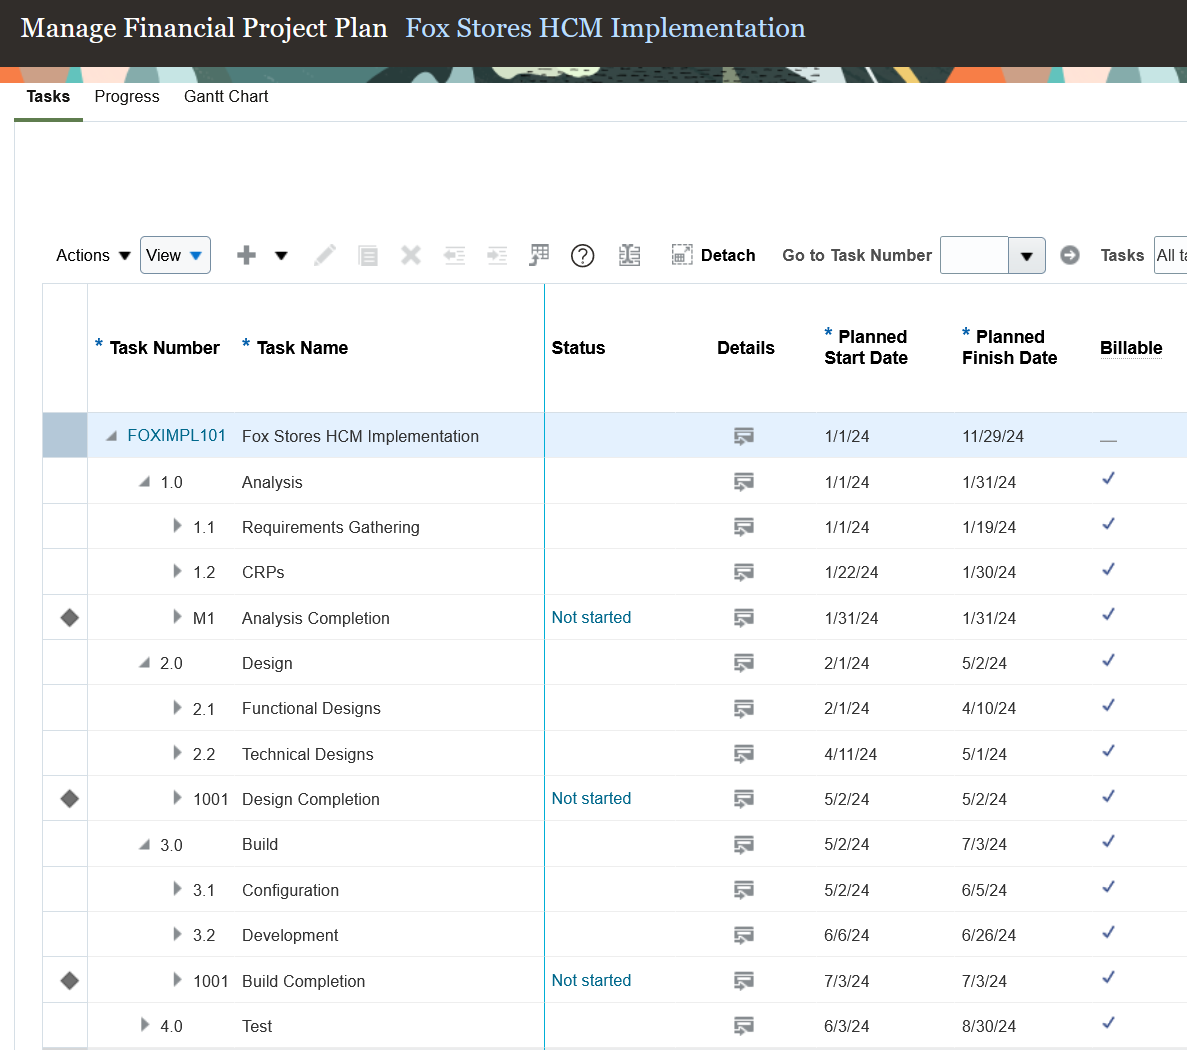Open details icon for Design Completion row

743,799
